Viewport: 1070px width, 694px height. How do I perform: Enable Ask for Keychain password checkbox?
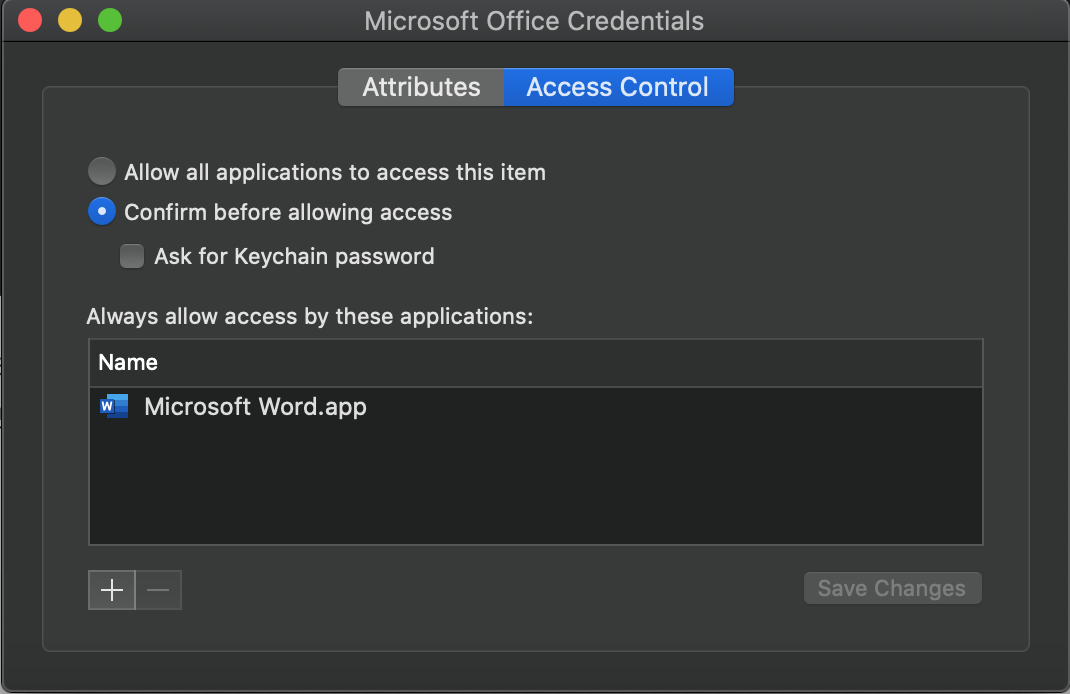[x=132, y=257]
